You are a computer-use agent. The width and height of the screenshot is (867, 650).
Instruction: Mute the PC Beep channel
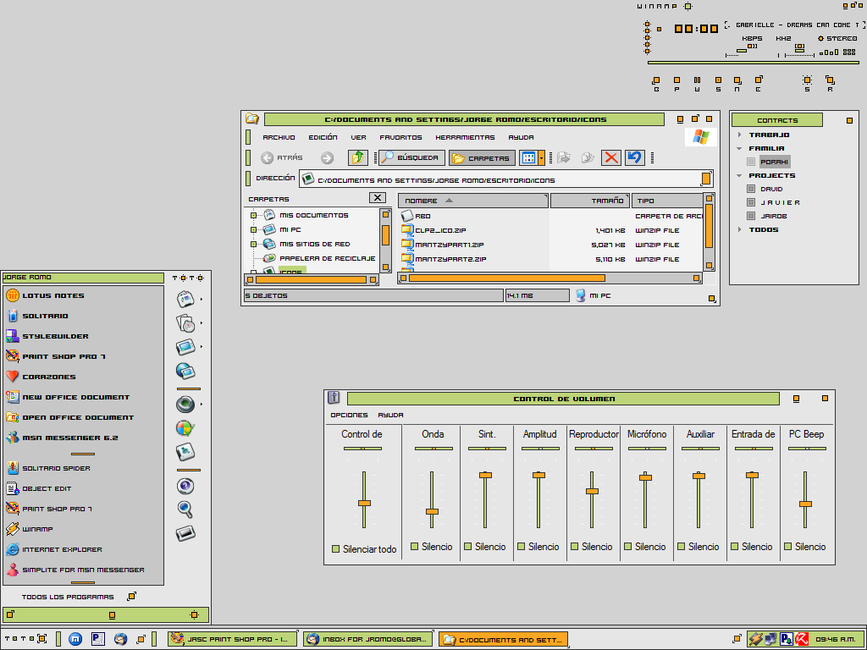pyautogui.click(x=788, y=546)
